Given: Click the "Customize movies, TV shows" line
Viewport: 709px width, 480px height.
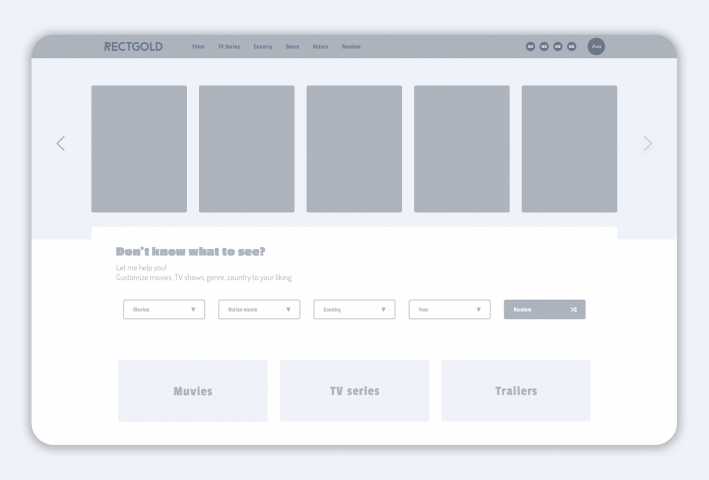Looking at the screenshot, I should point(203,278).
